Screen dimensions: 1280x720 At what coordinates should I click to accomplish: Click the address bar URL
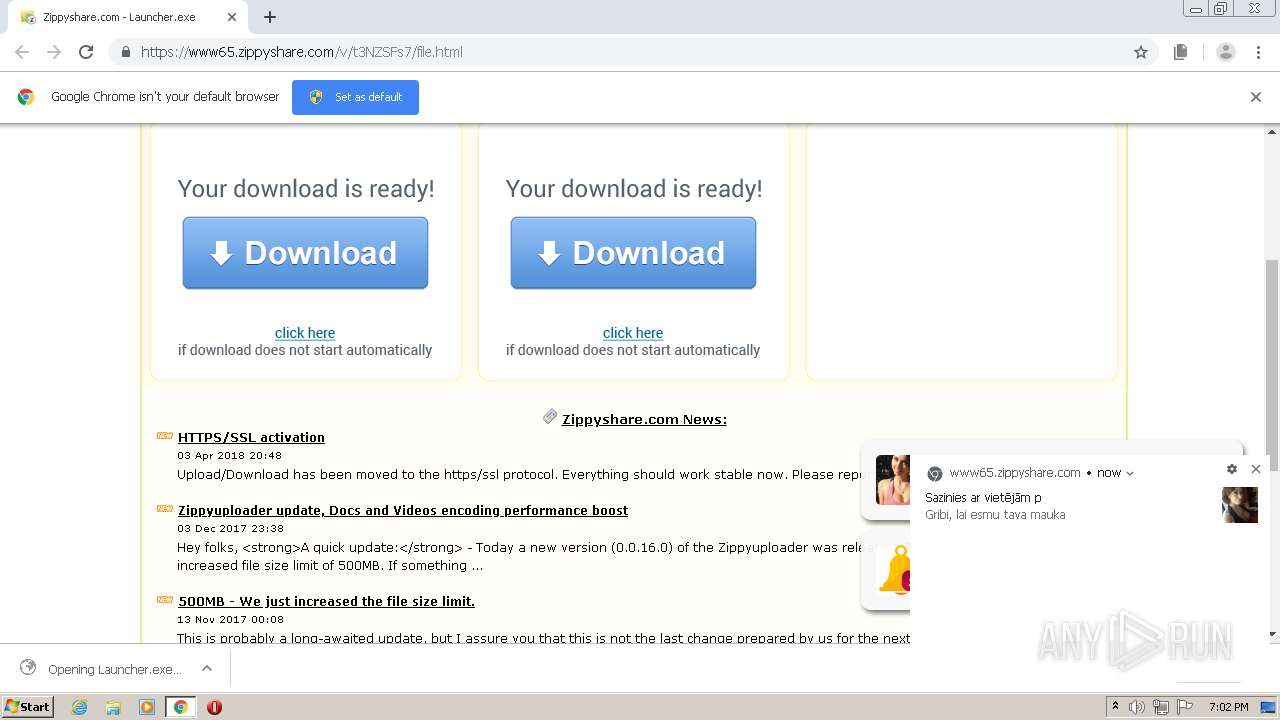tap(301, 52)
